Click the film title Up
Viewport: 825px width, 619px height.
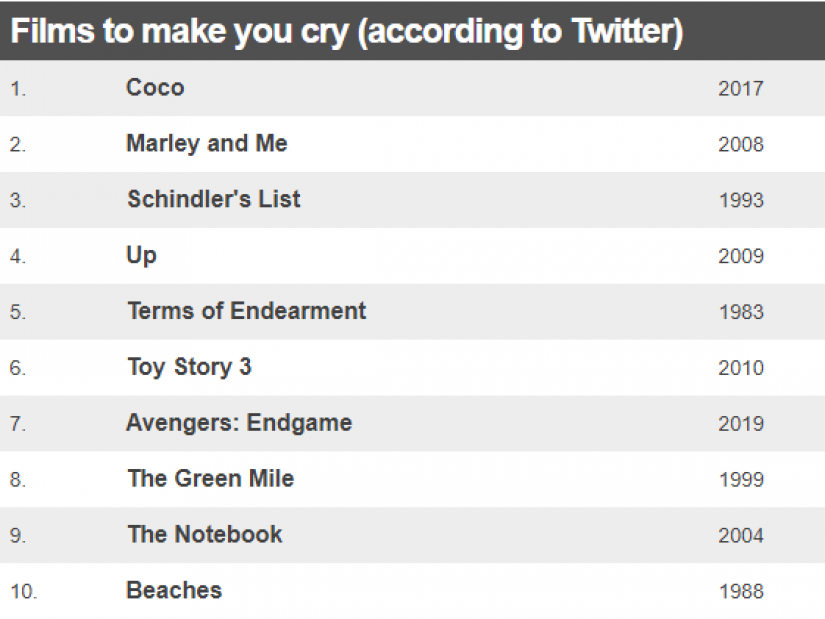[x=142, y=256]
